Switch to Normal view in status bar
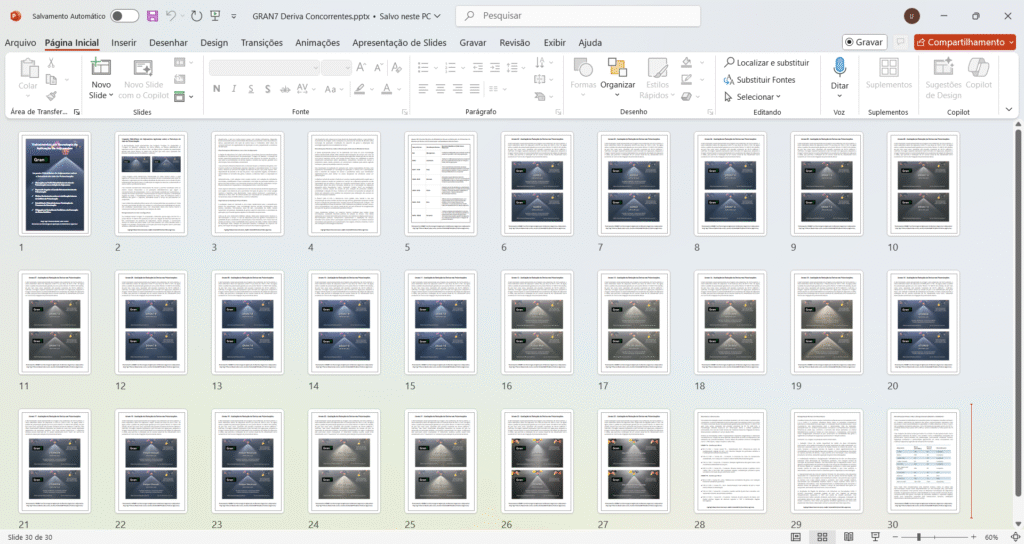The width and height of the screenshot is (1024, 544). 796,537
